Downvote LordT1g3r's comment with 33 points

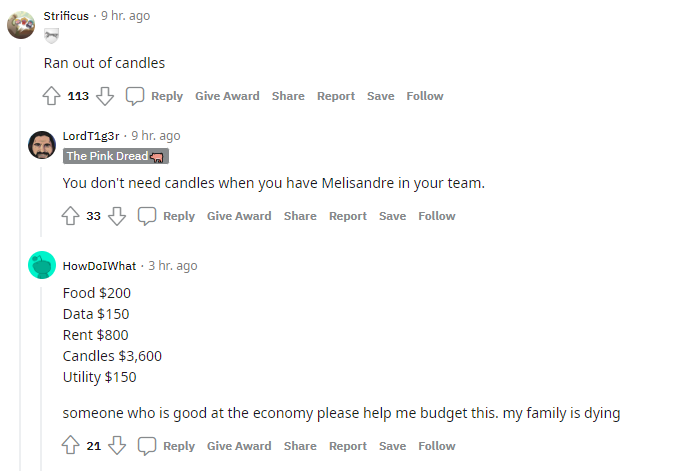pos(117,216)
